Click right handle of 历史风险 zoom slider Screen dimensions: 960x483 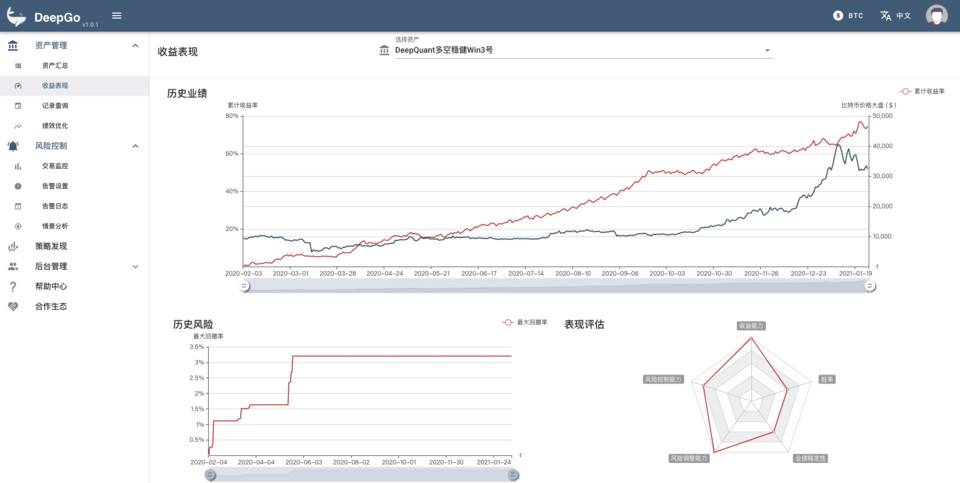tap(514, 474)
